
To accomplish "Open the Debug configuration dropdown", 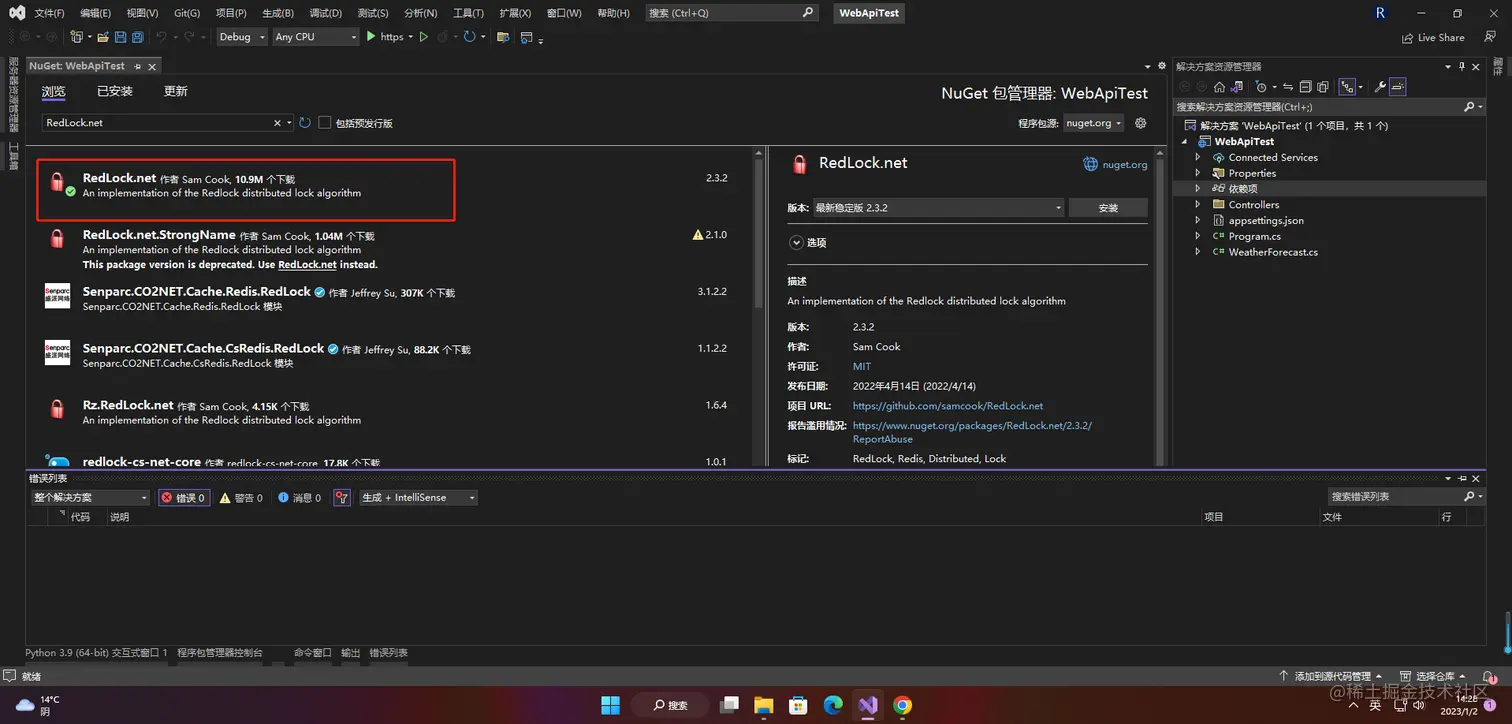I will (242, 37).
